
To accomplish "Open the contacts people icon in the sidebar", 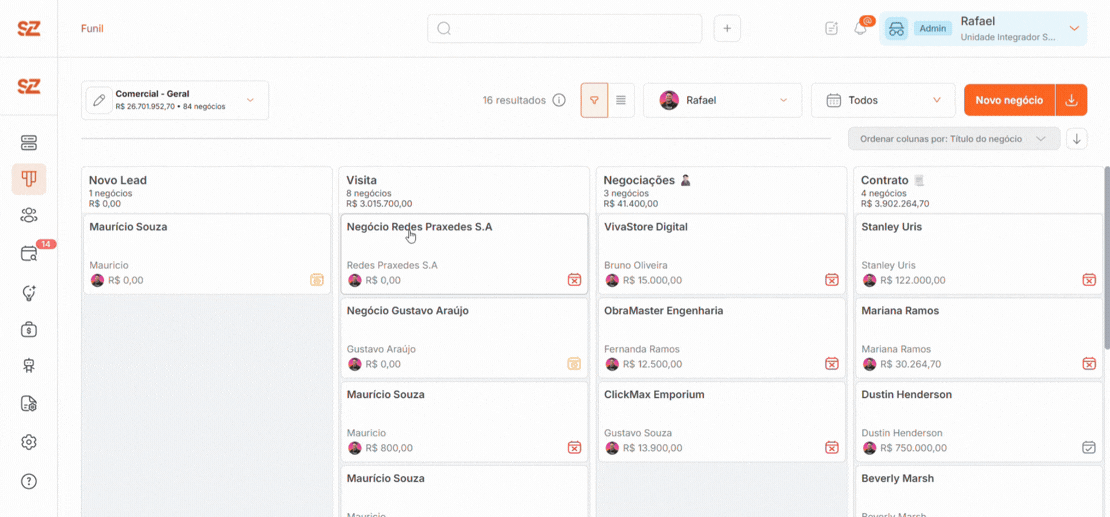I will click(29, 216).
